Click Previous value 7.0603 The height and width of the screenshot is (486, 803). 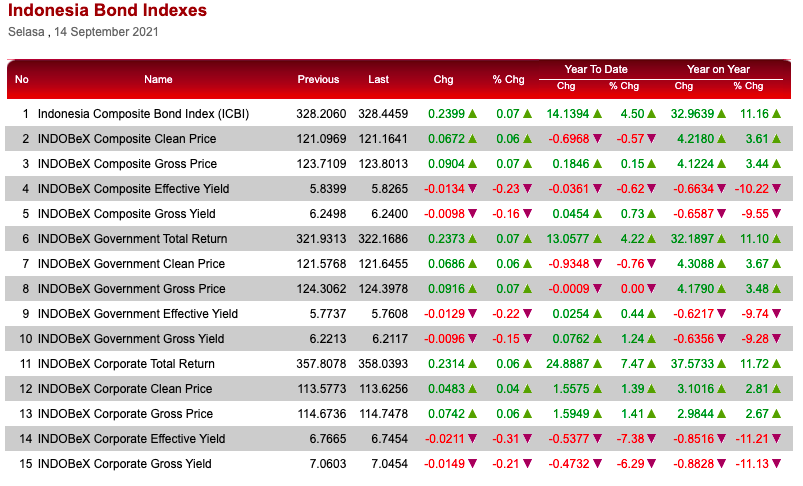click(x=328, y=463)
